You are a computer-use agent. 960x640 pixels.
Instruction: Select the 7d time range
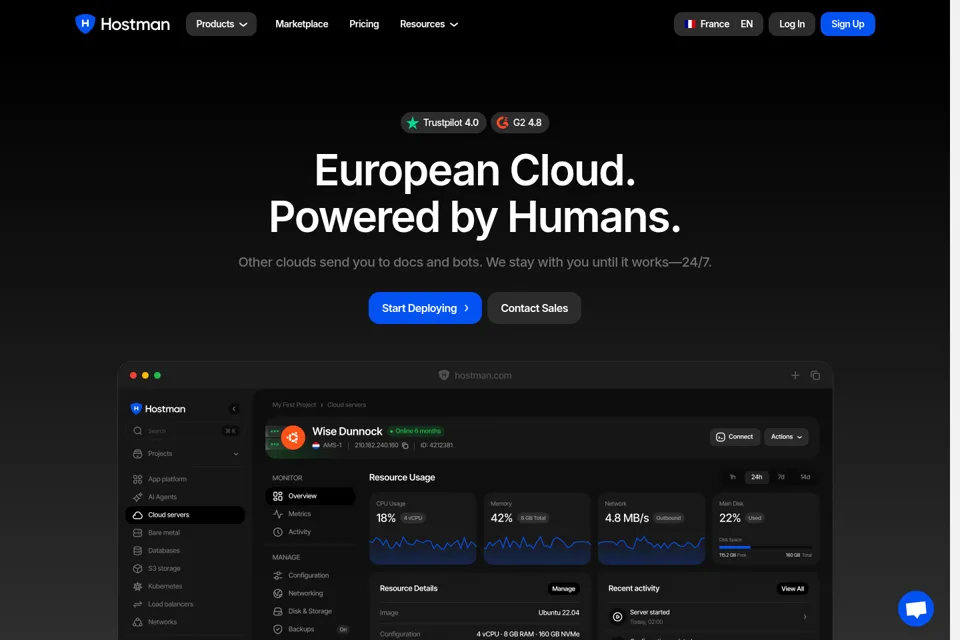coord(781,477)
